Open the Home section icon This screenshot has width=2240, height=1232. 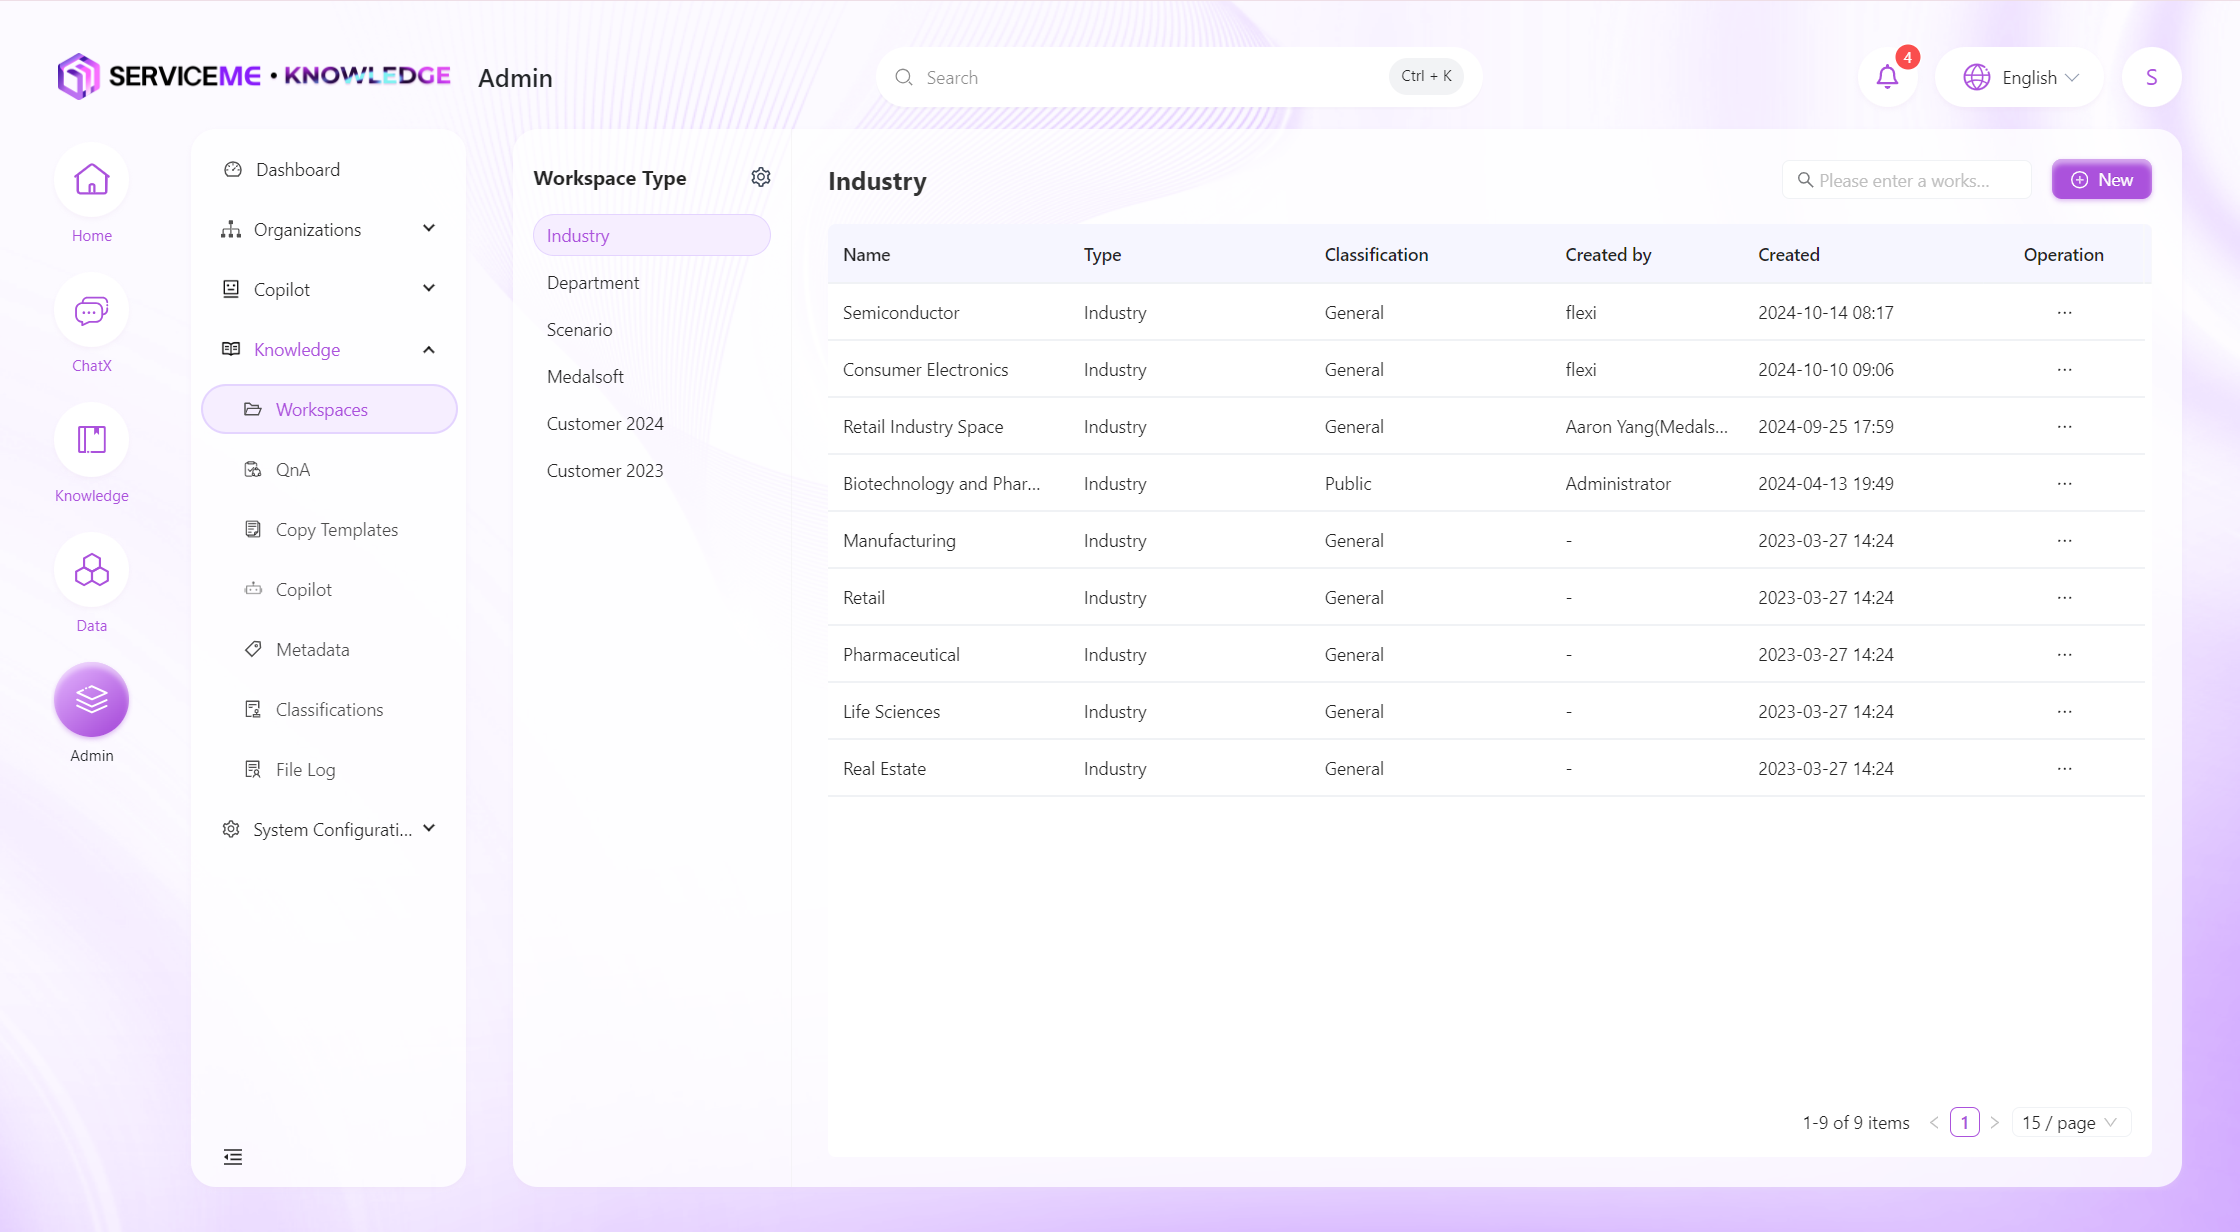coord(91,180)
